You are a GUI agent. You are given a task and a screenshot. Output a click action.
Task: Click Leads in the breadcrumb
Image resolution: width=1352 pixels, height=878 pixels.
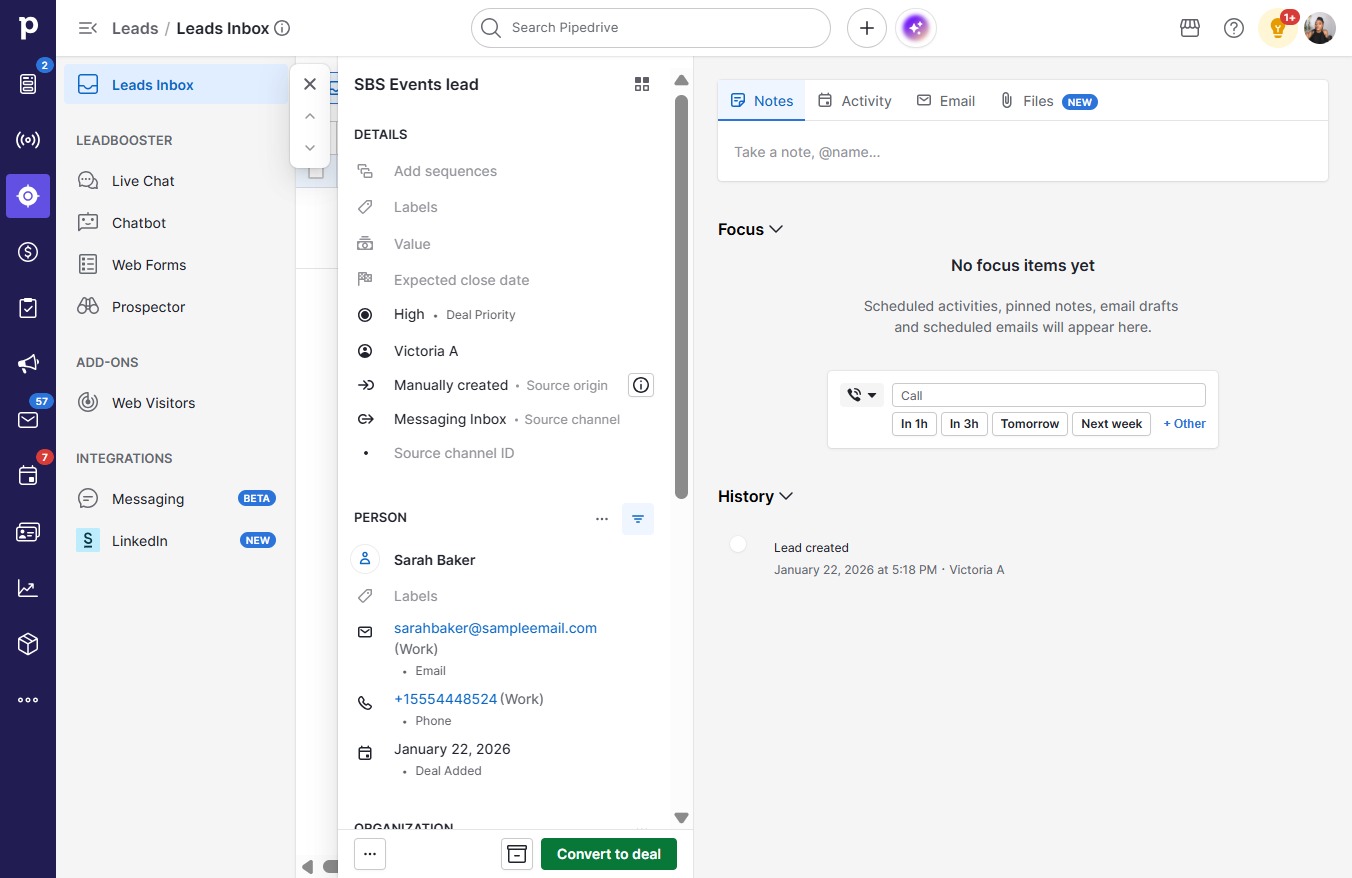tap(135, 28)
